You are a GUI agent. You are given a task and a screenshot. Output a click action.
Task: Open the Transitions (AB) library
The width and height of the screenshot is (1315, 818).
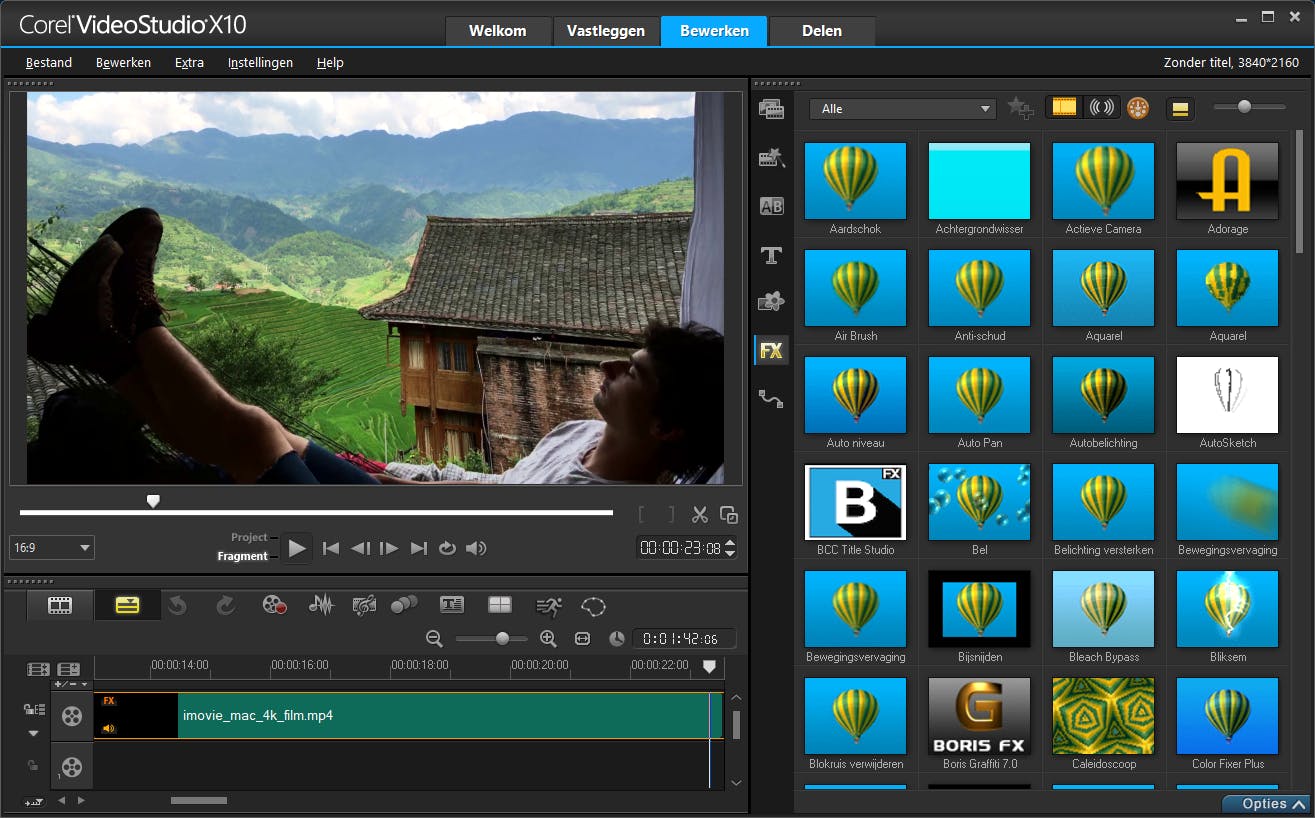(771, 206)
